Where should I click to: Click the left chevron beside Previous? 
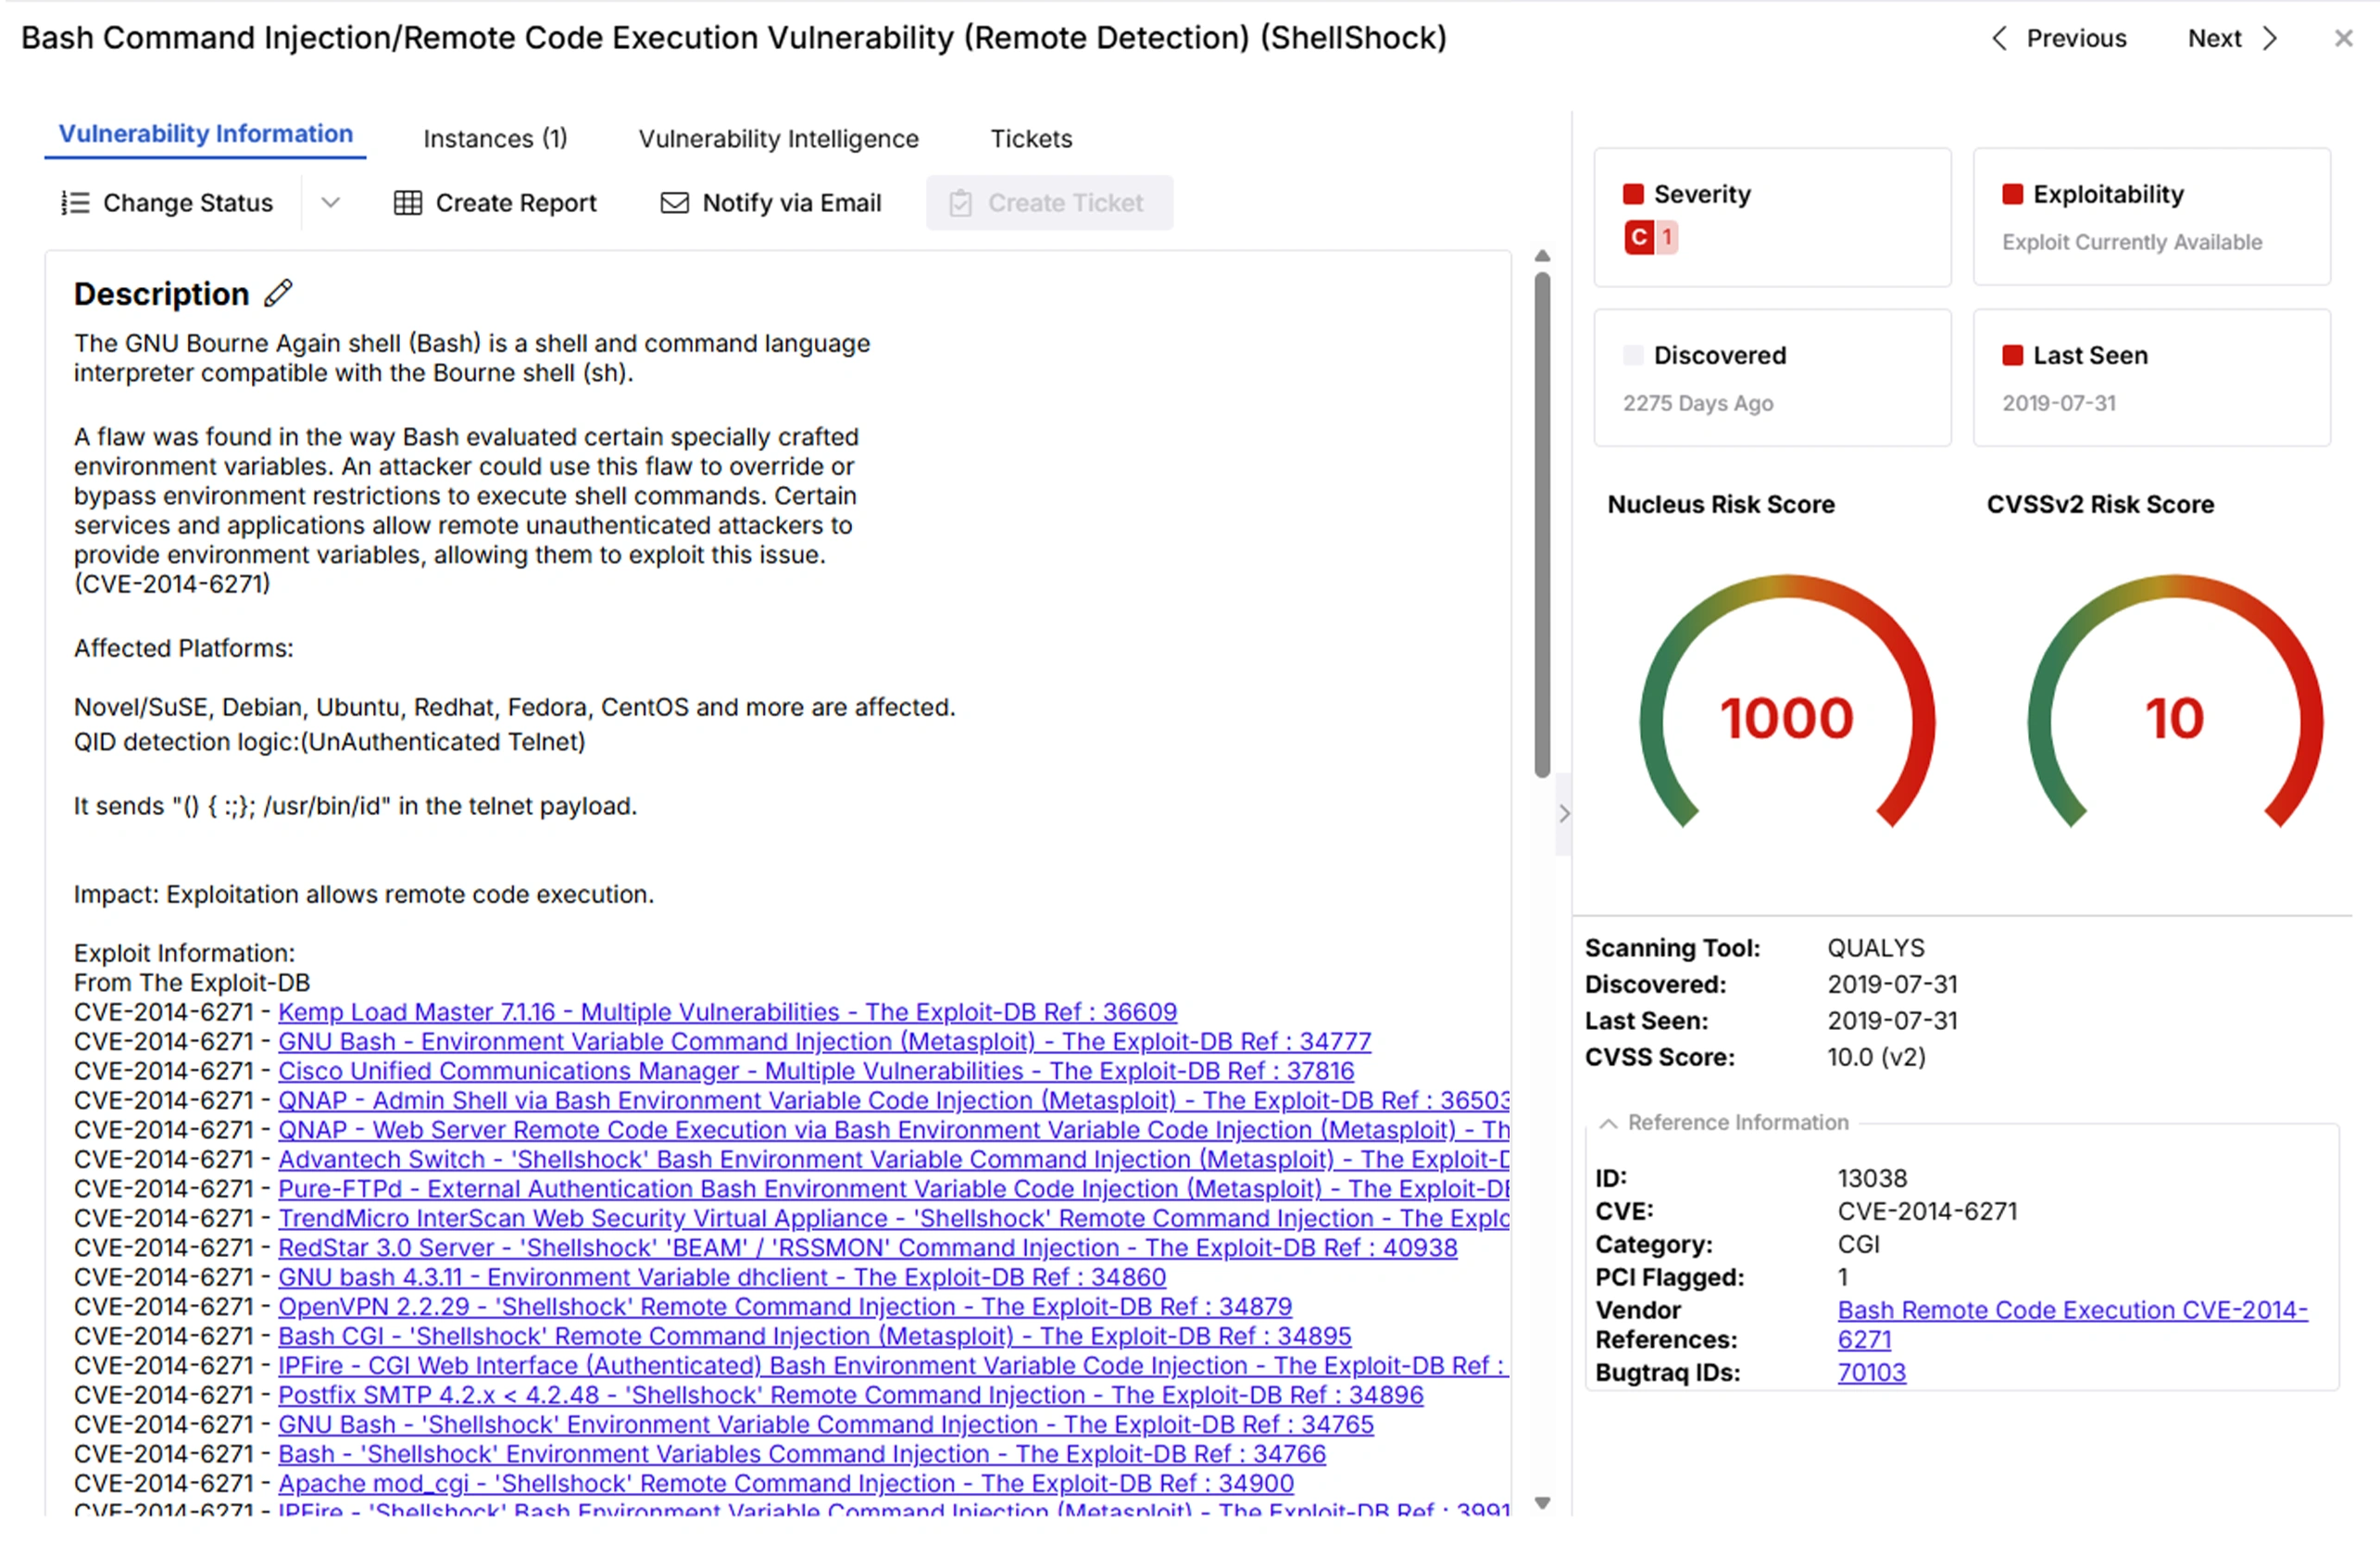[1999, 38]
